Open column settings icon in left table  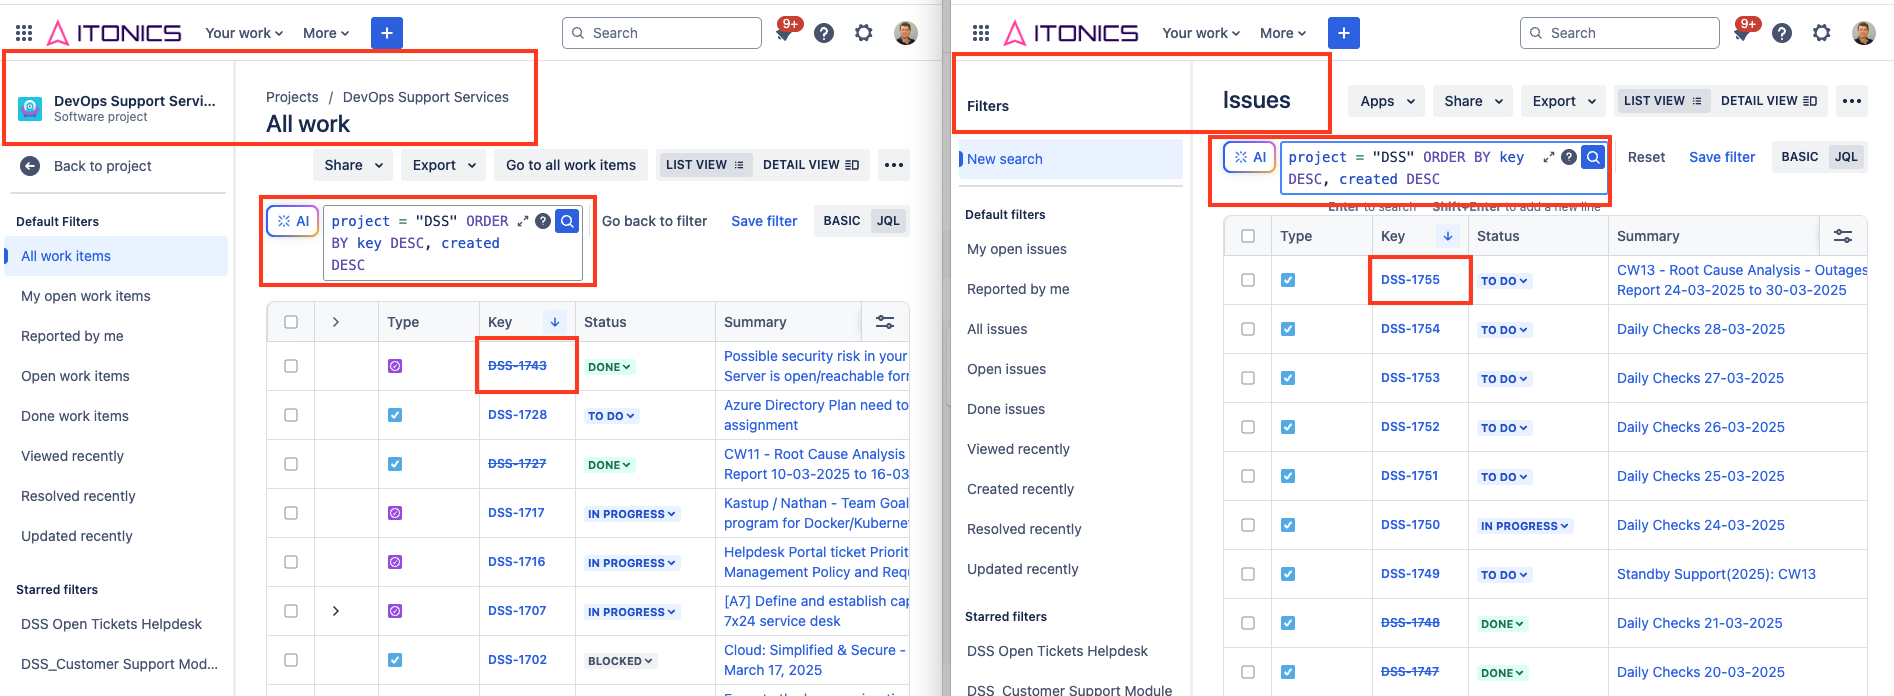[x=885, y=322]
